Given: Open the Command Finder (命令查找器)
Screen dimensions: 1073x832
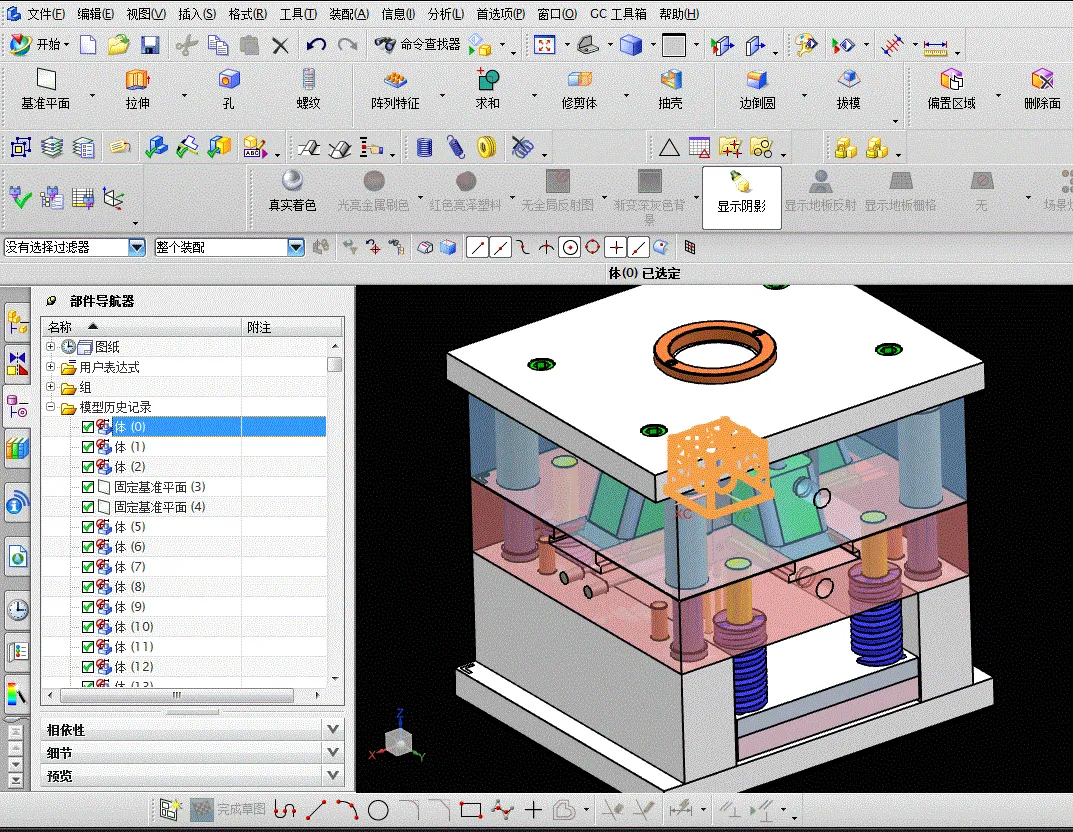Looking at the screenshot, I should coord(417,44).
